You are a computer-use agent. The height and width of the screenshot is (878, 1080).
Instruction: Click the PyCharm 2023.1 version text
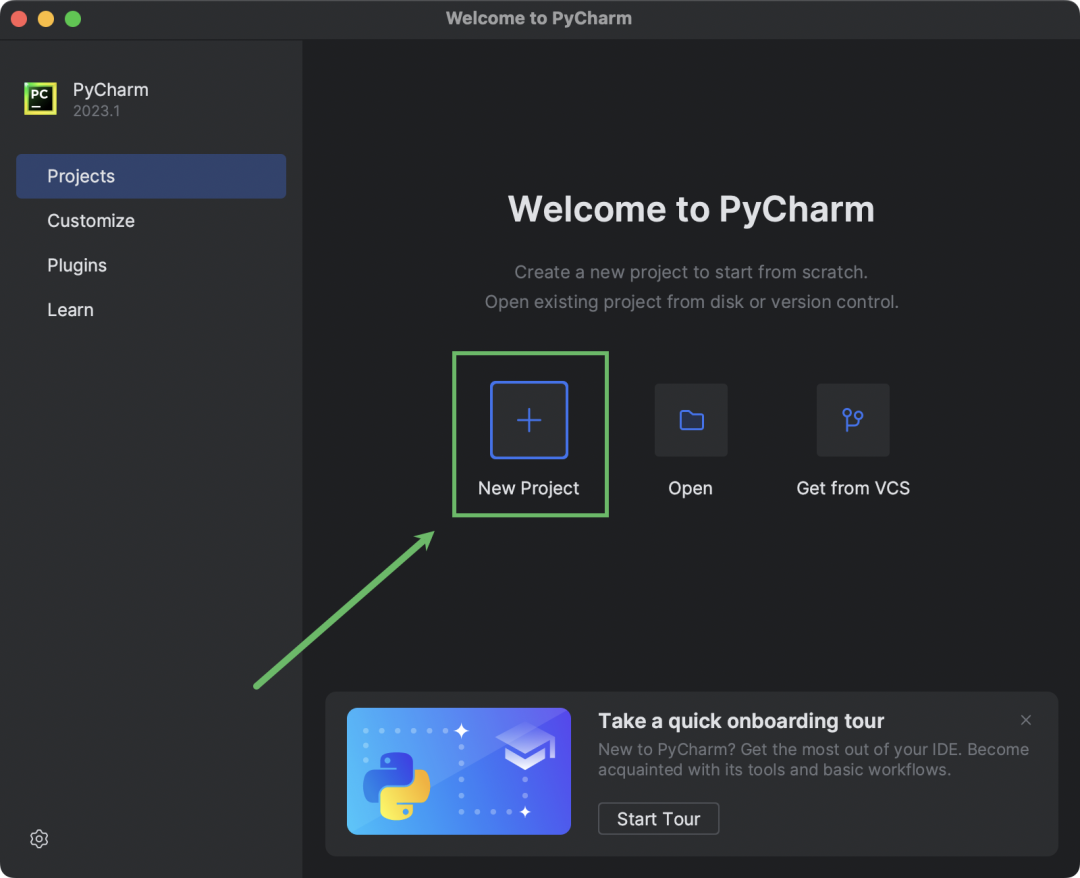tap(96, 111)
